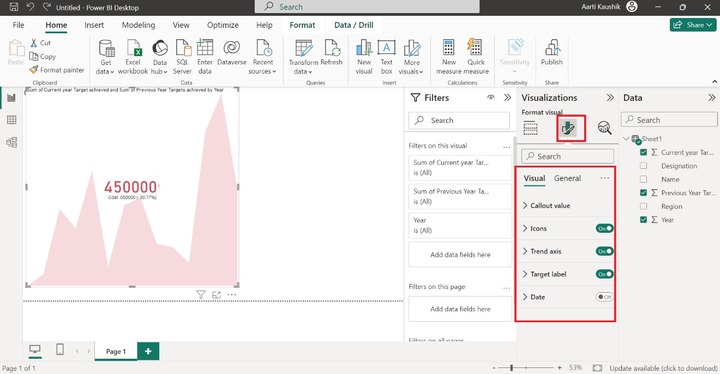This screenshot has width=720, height=374.
Task: Open Get data source menu
Action: coord(106,57)
